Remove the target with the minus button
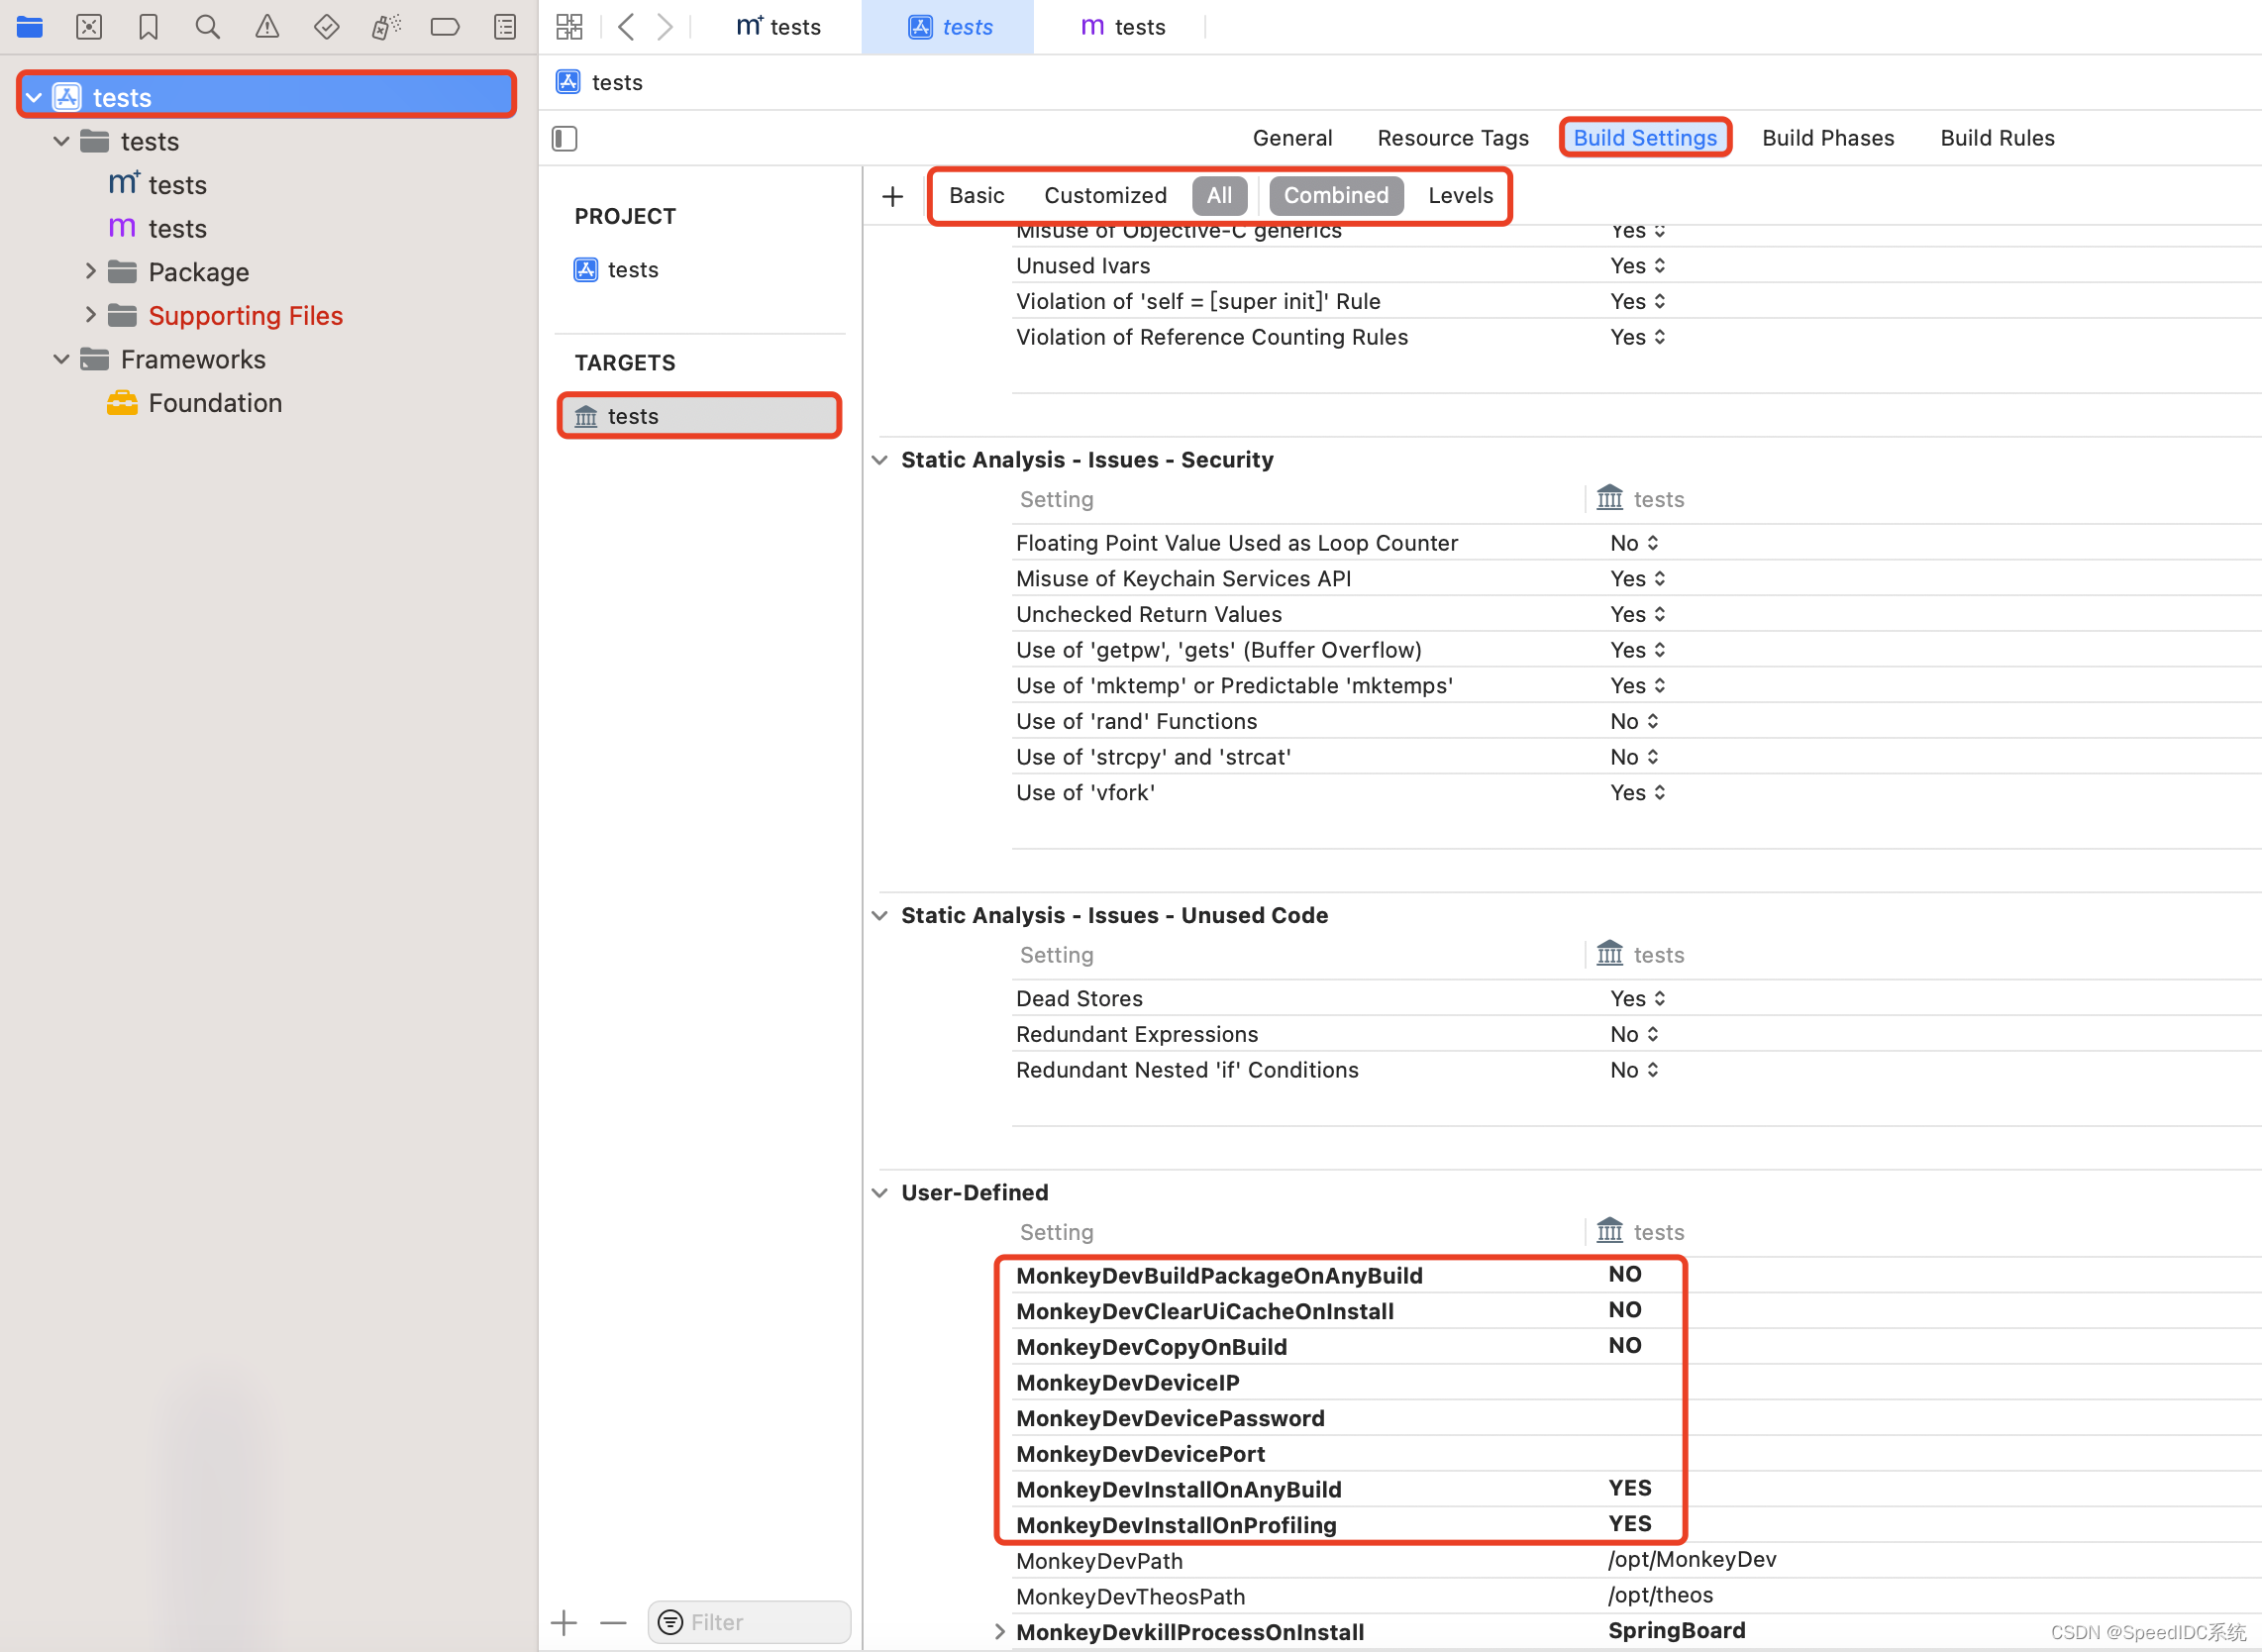The width and height of the screenshot is (2262, 1652). coord(613,1622)
